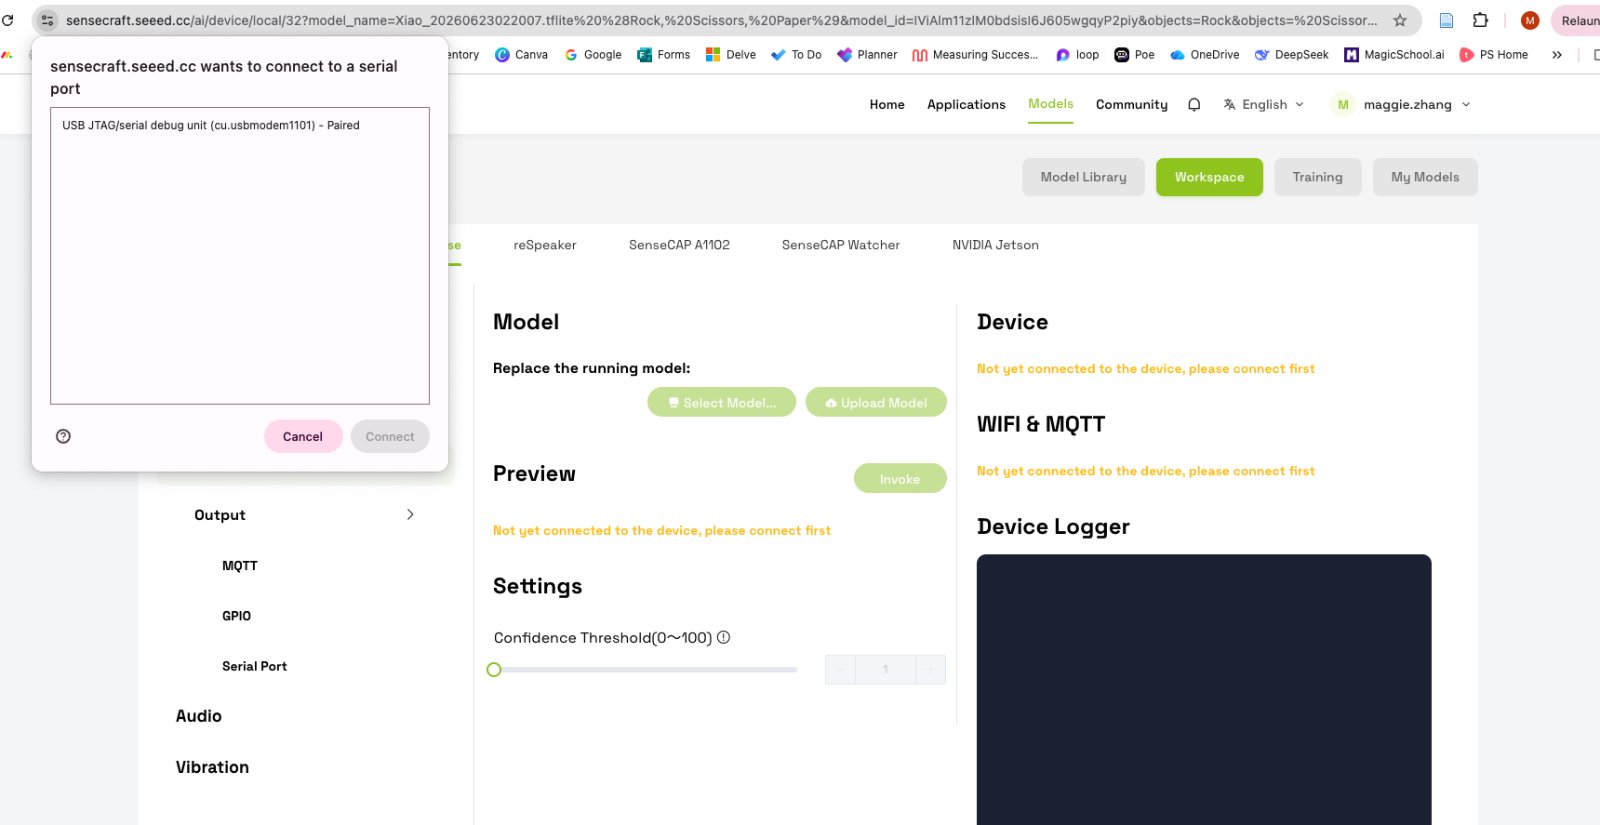Open the Poe bookmark

click(x=1134, y=55)
